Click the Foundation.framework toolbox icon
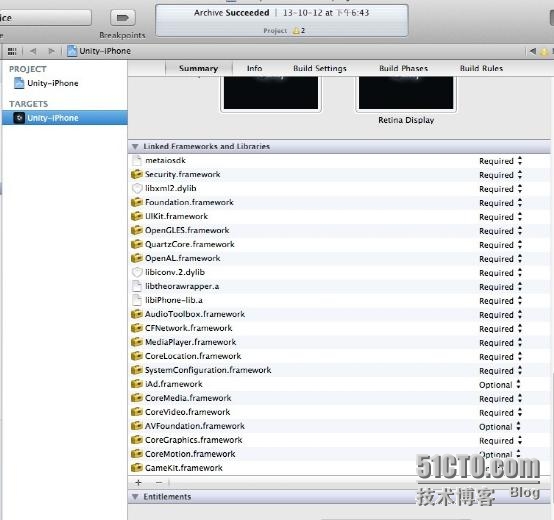The image size is (554, 520). point(137,202)
